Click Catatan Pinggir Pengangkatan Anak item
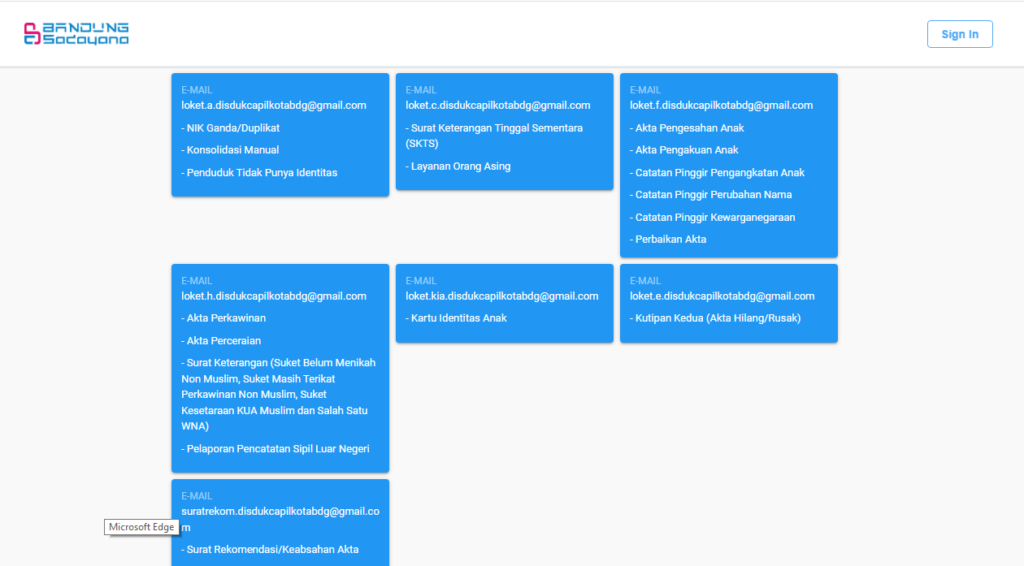 click(717, 172)
